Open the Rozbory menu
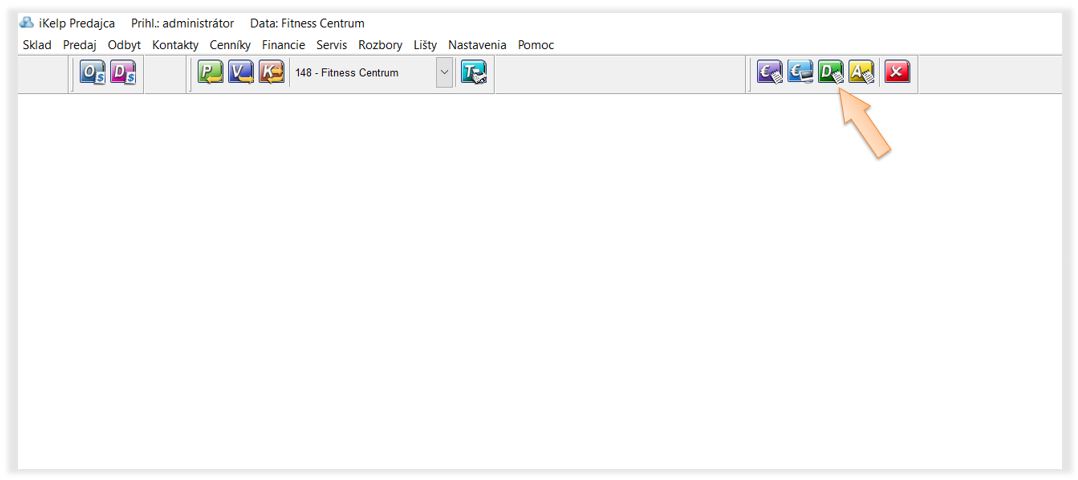 click(380, 45)
